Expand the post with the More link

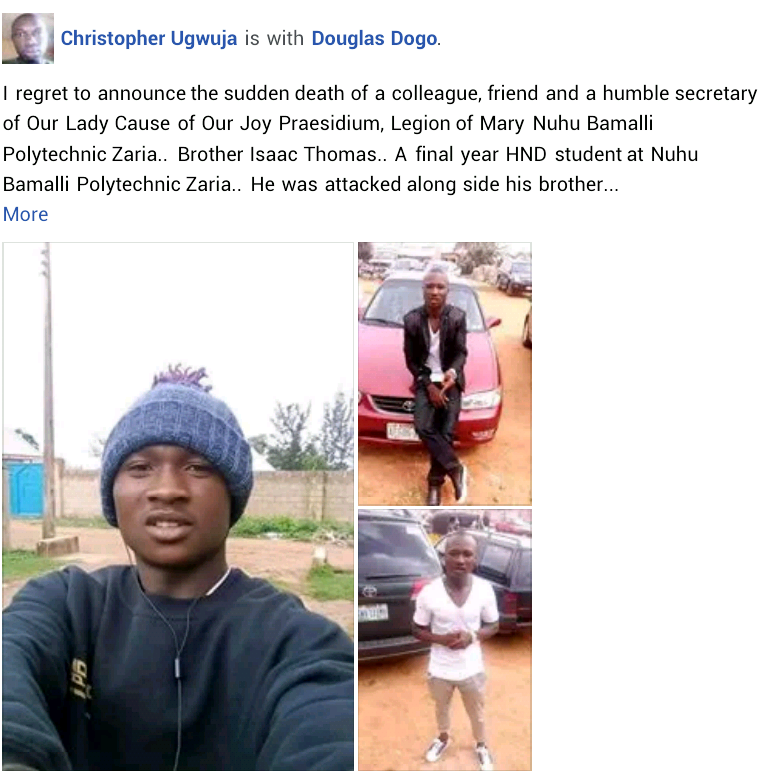(26, 214)
